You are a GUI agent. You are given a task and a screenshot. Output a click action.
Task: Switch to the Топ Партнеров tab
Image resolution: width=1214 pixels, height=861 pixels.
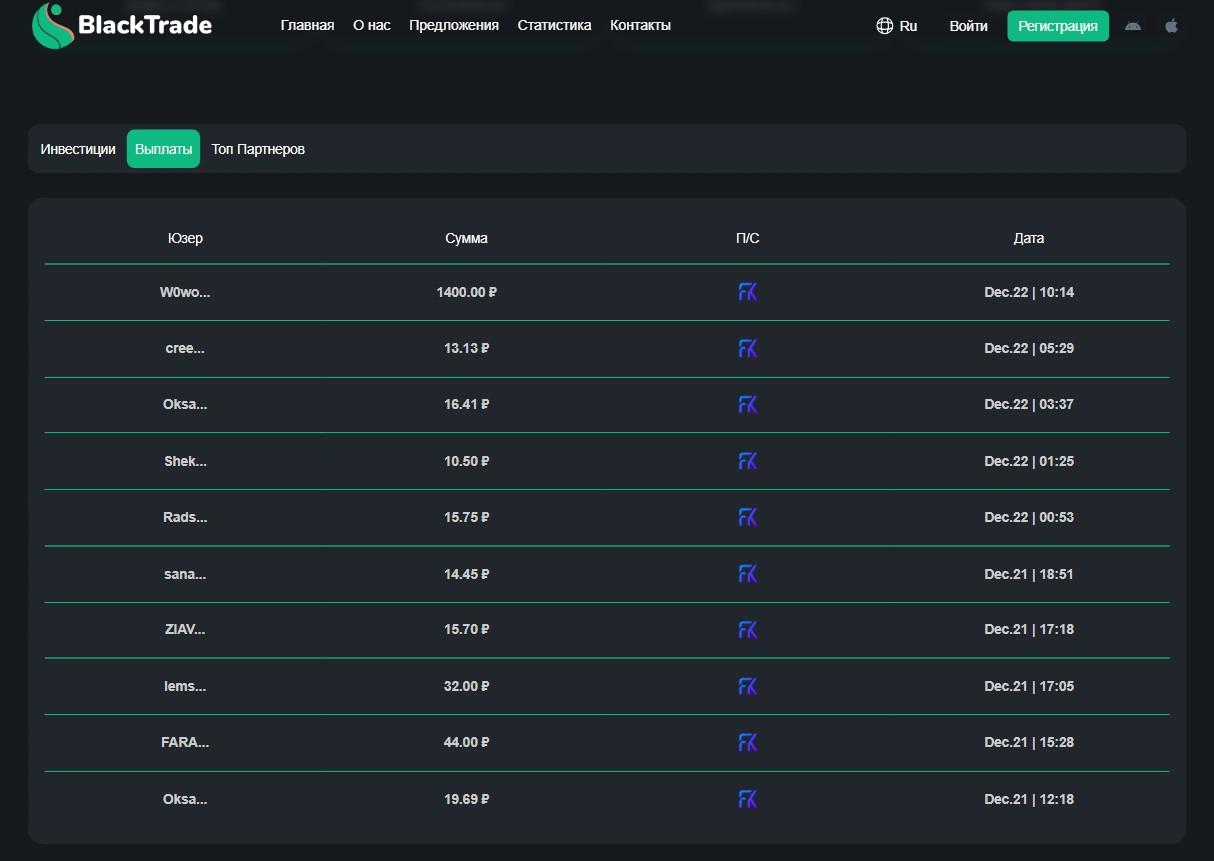(x=258, y=149)
